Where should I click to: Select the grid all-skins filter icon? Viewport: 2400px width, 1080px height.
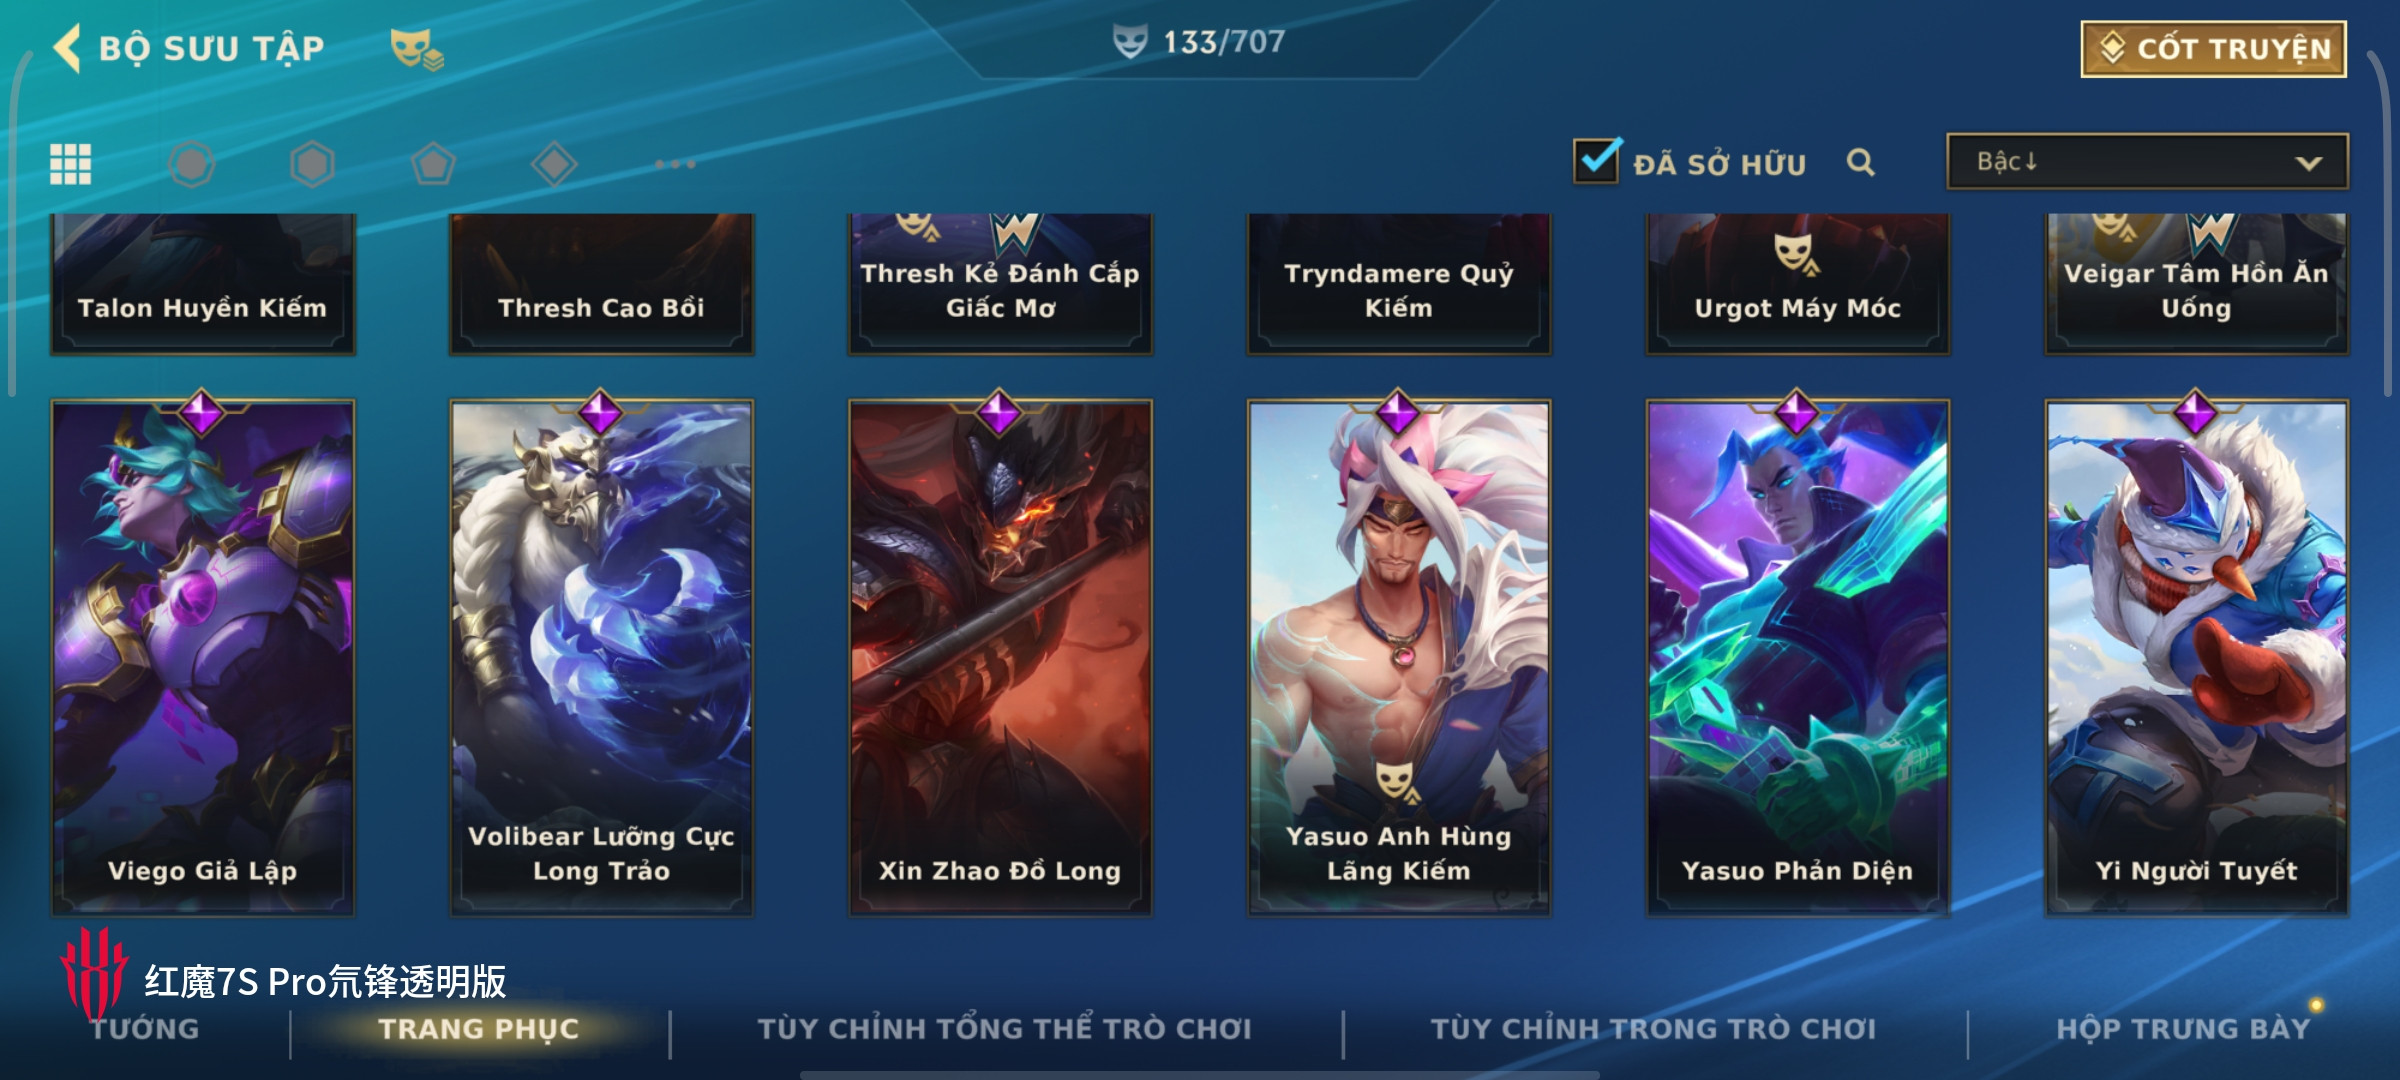71,164
